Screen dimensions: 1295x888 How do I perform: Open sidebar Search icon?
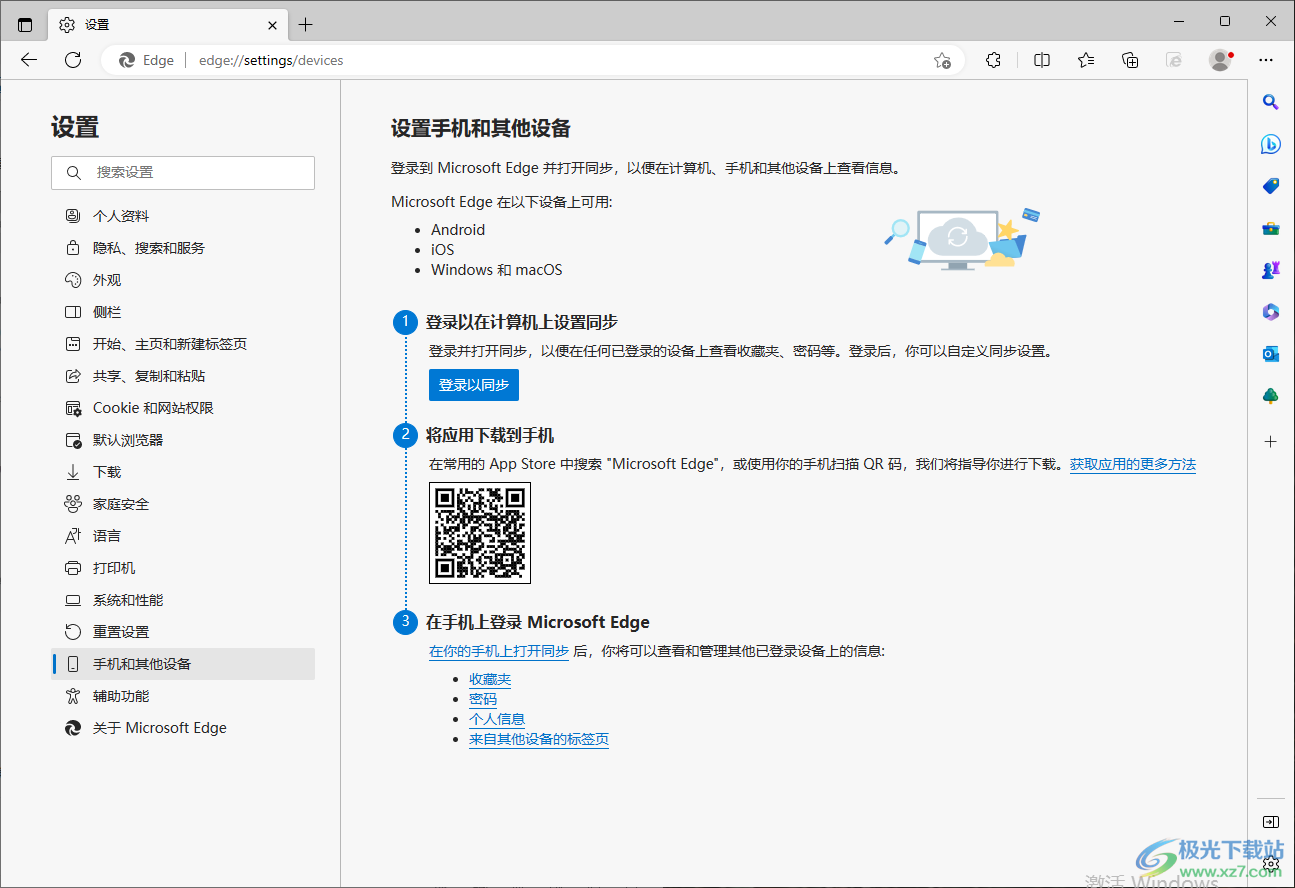1271,102
